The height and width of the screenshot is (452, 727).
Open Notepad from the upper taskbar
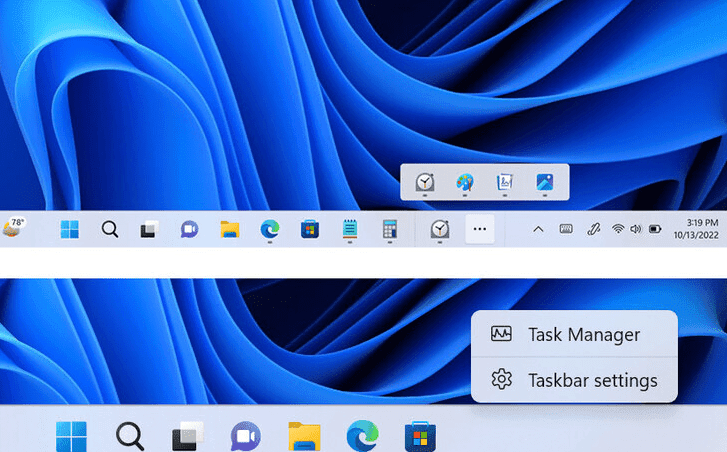tap(349, 229)
